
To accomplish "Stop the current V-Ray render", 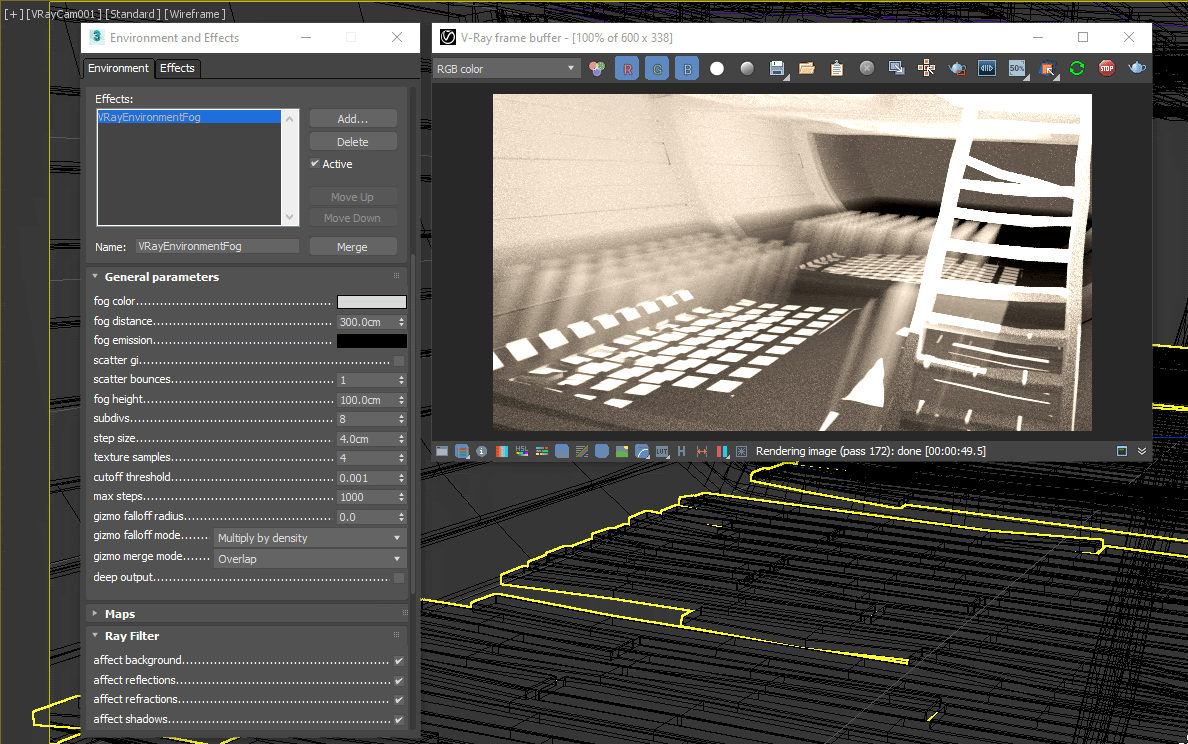I will [1106, 67].
